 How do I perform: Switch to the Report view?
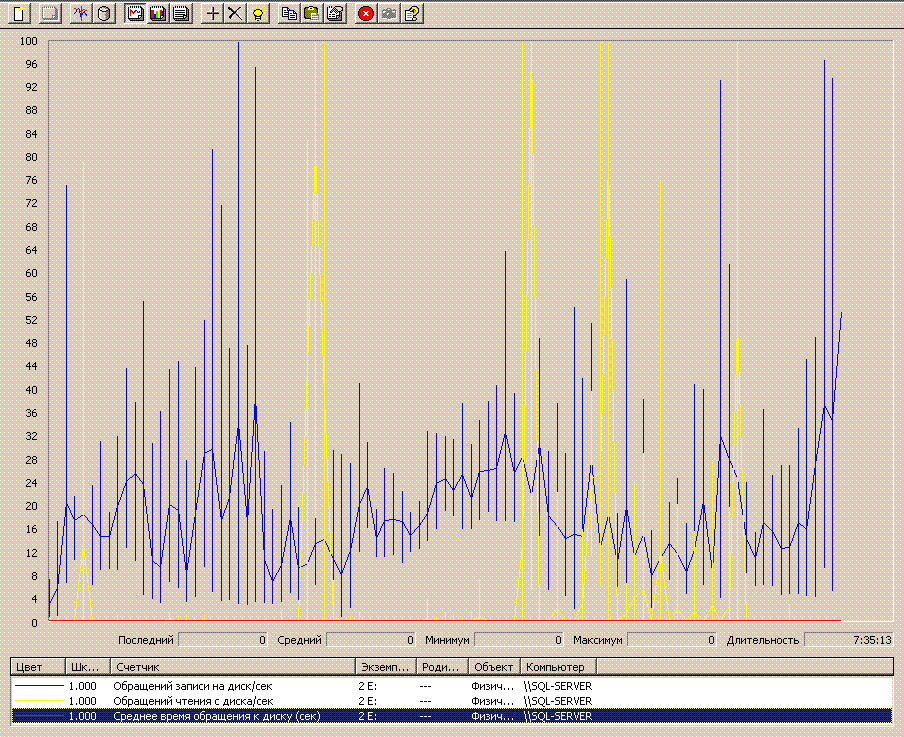180,13
